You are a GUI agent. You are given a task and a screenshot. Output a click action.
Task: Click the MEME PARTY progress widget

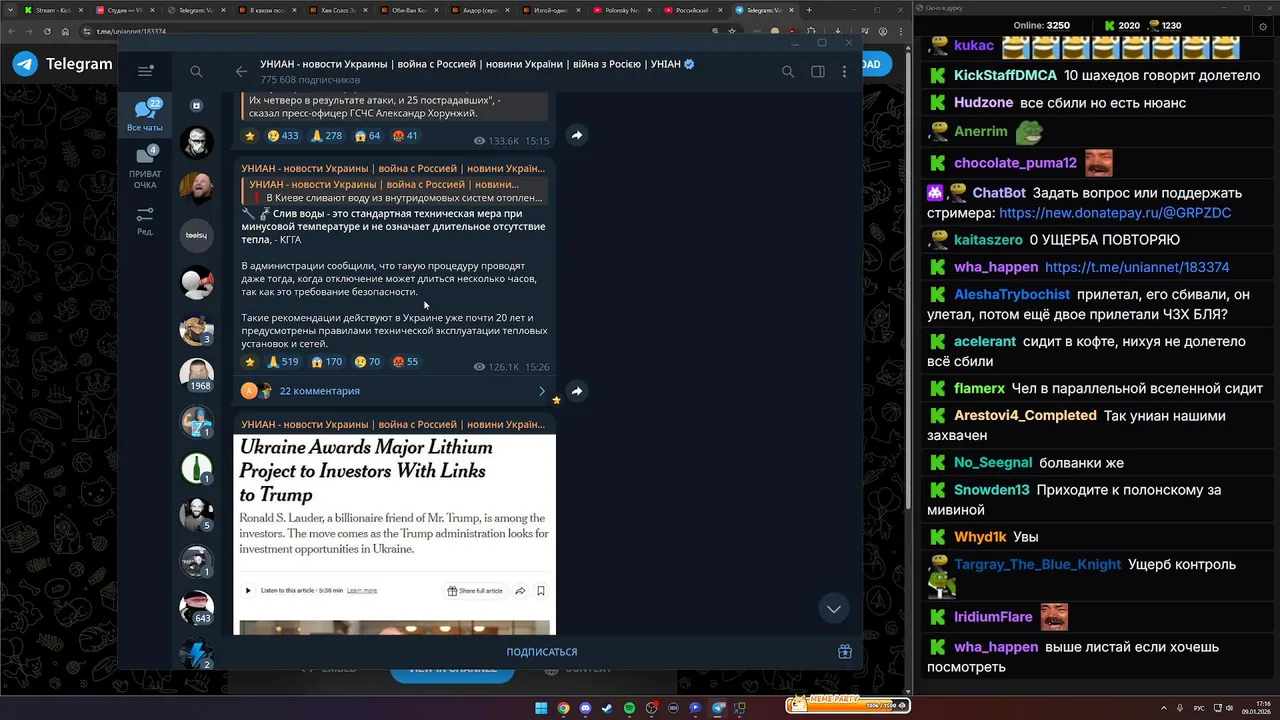tap(848, 704)
